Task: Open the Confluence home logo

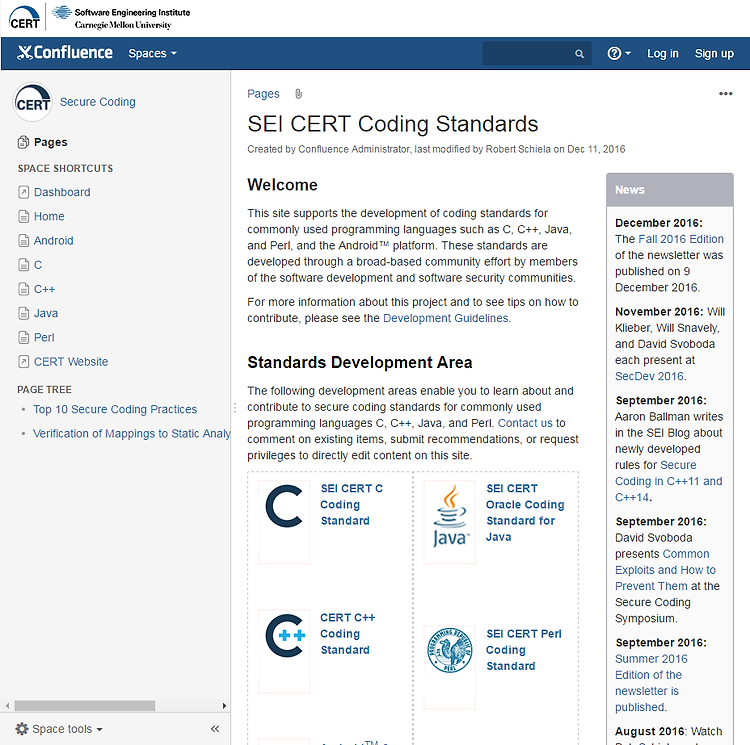Action: [65, 53]
